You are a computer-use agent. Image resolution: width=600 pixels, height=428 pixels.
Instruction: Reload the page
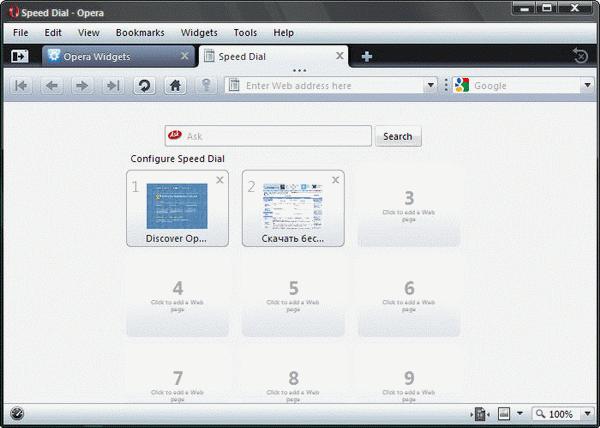click(144, 86)
